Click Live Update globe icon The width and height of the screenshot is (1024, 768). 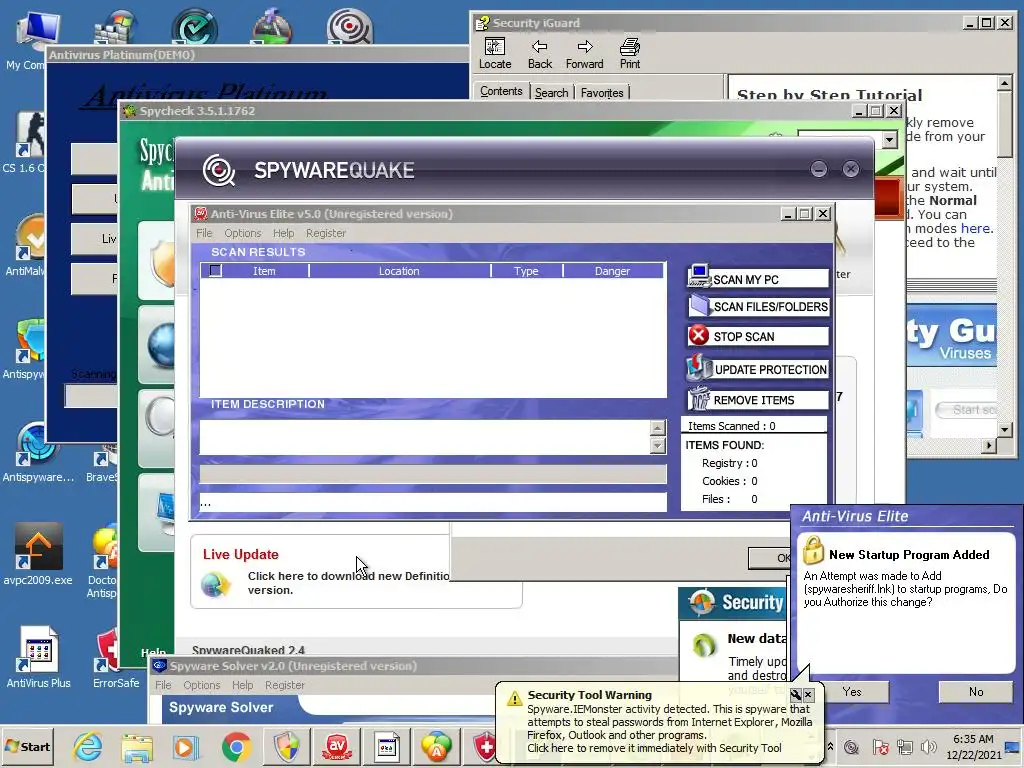pyautogui.click(x=216, y=584)
